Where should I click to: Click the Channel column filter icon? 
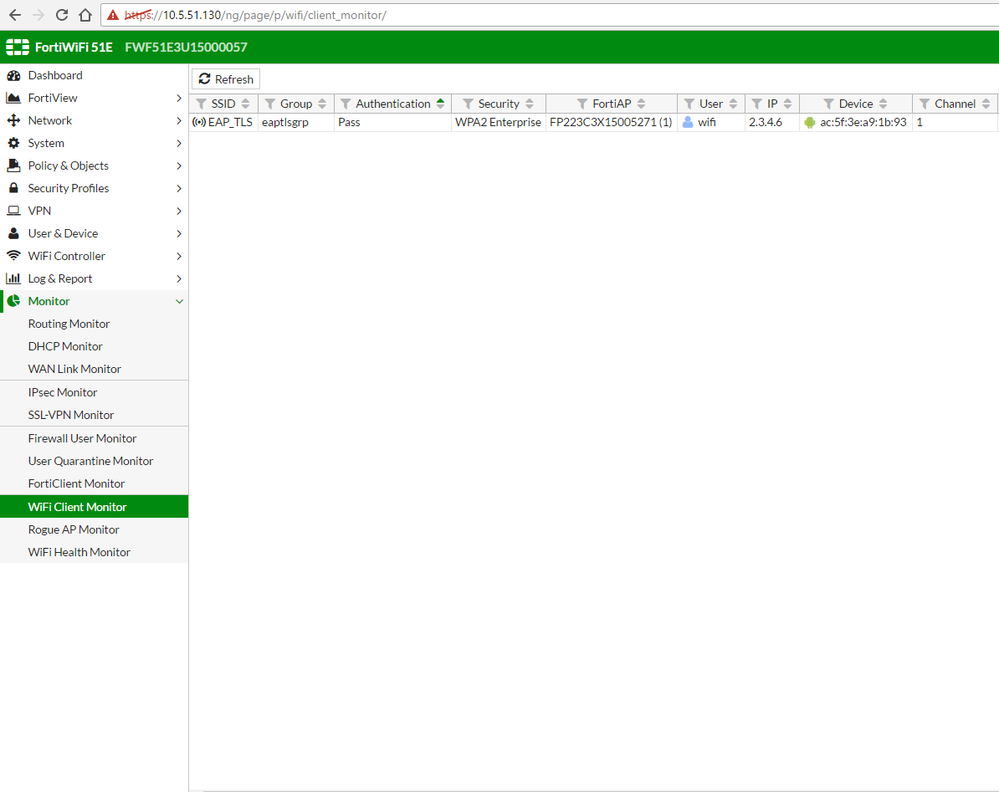(x=924, y=104)
